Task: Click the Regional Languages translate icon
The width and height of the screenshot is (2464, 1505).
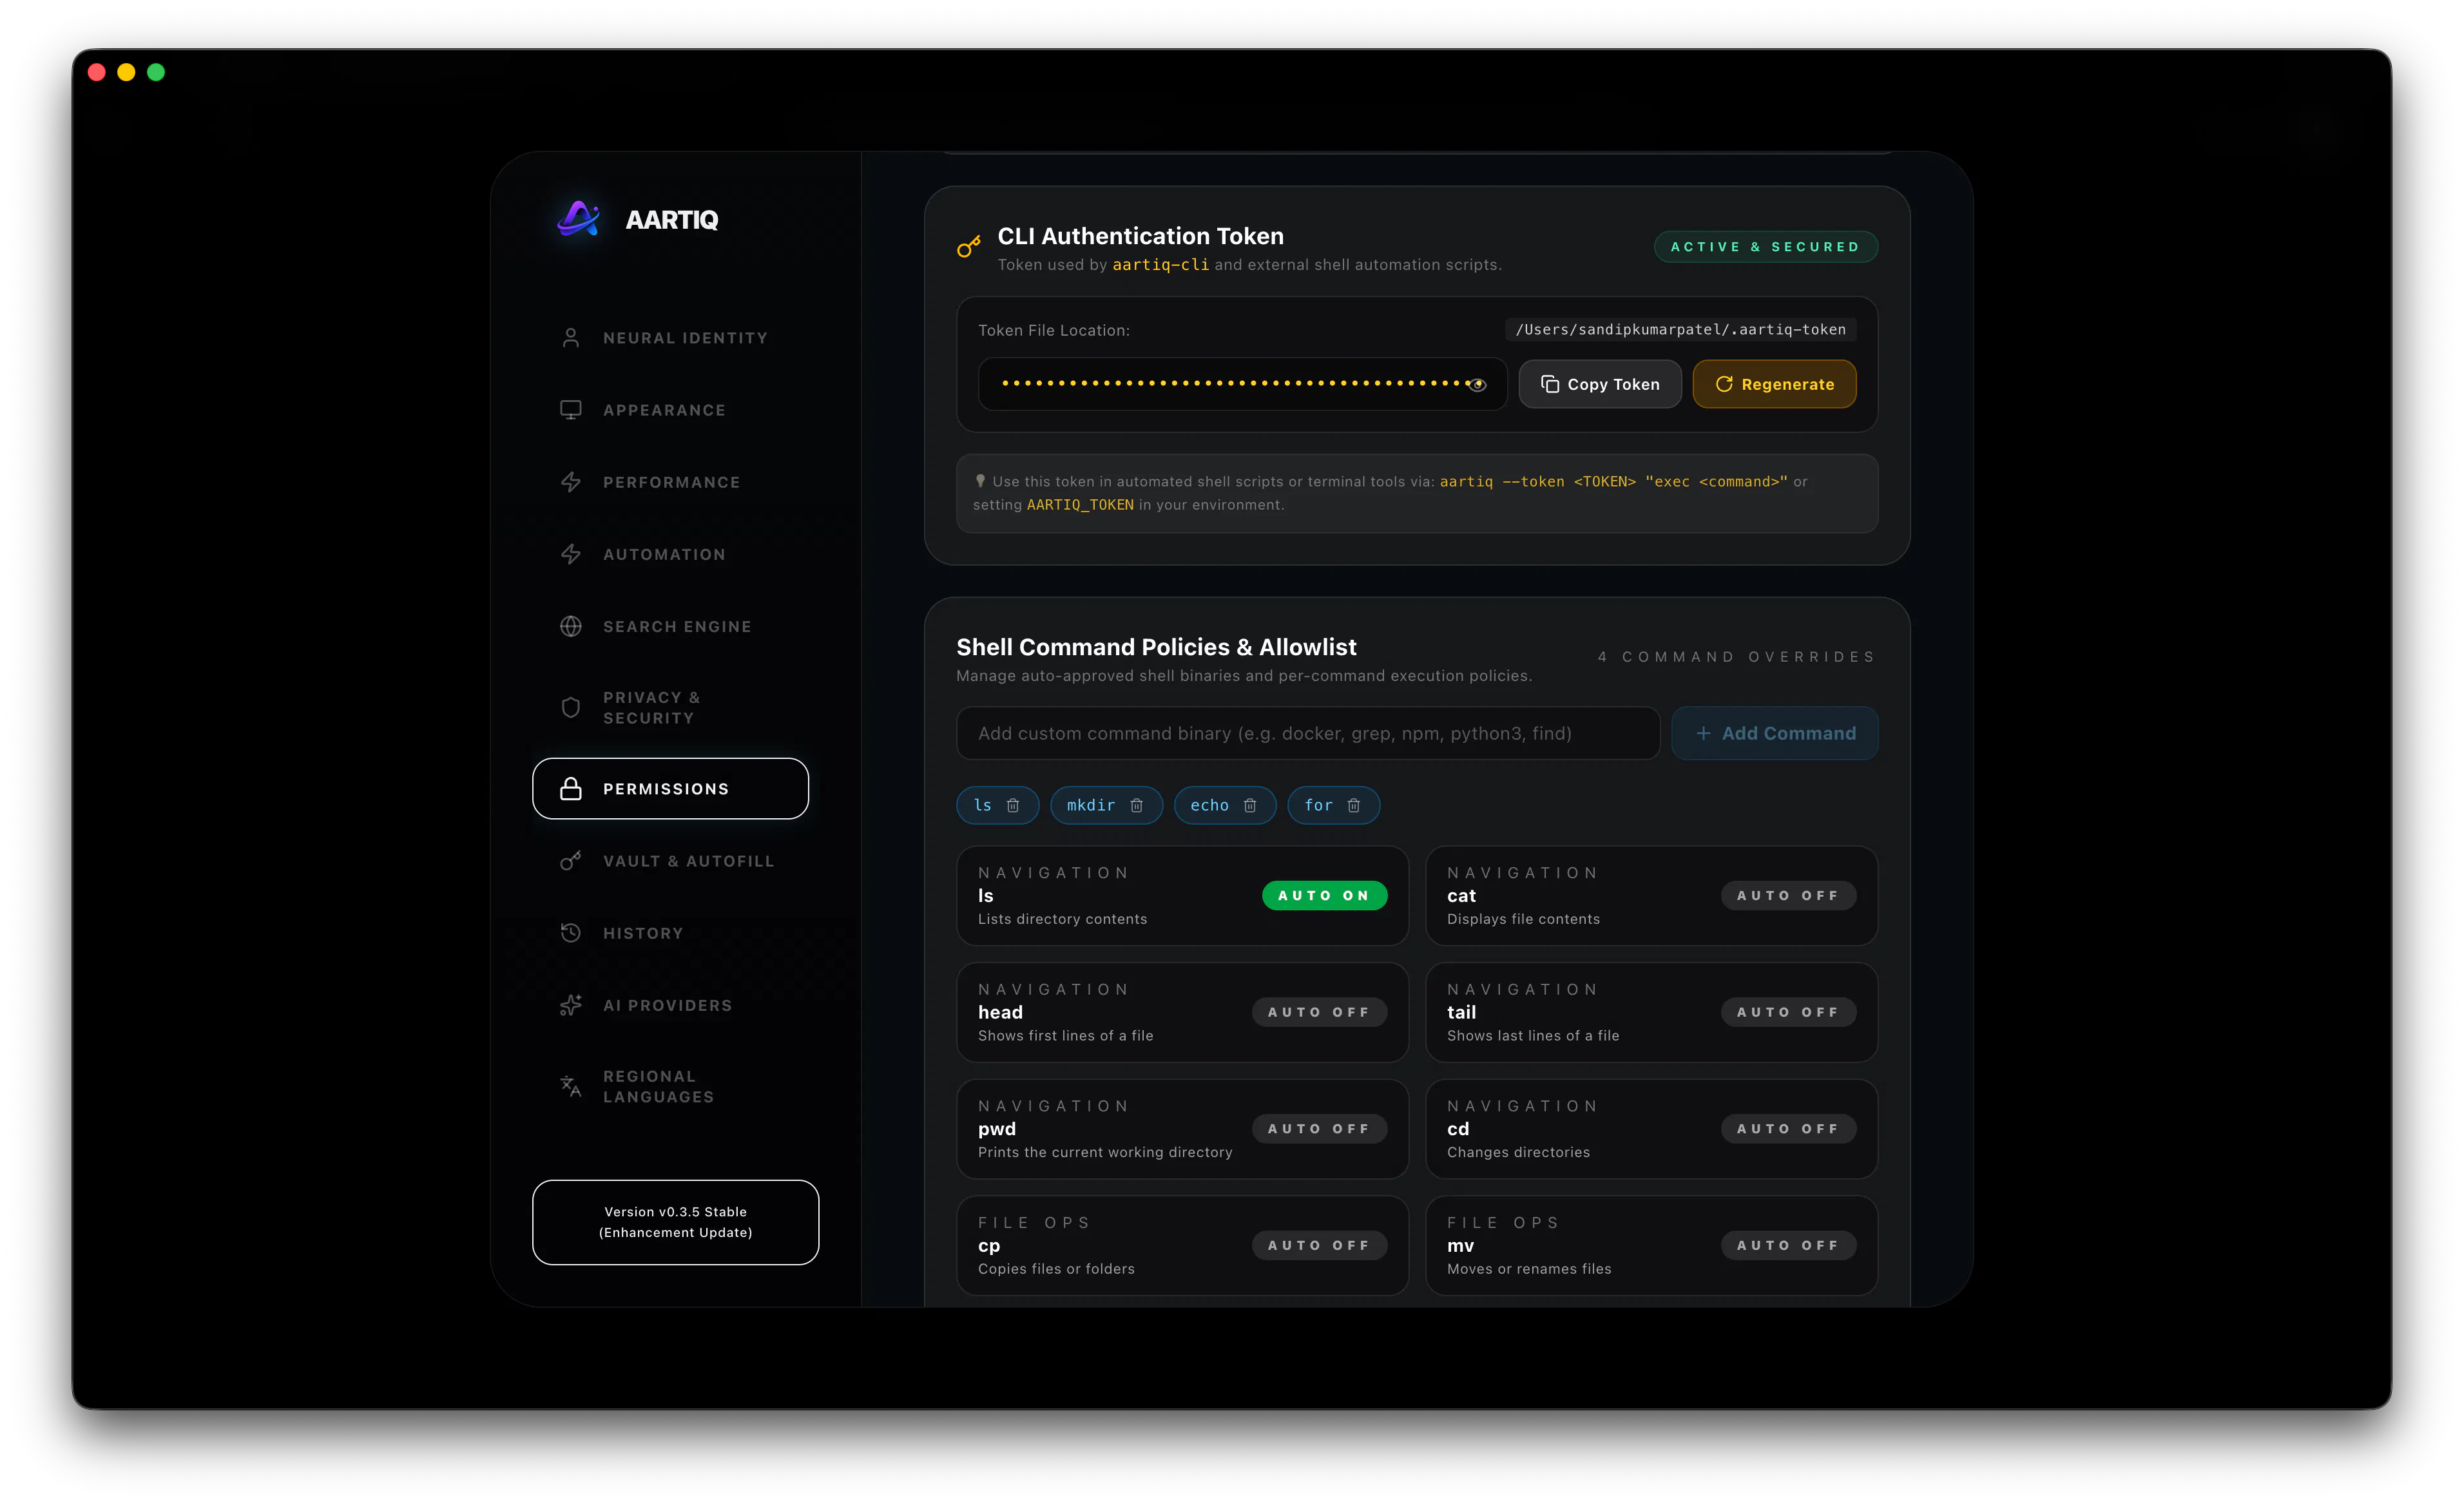Action: 570,1086
